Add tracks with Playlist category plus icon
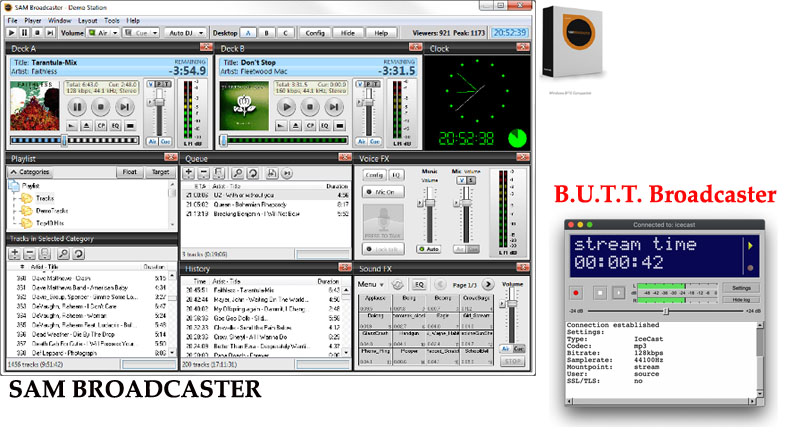Image resolution: width=800 pixels, height=440 pixels. [x=15, y=254]
